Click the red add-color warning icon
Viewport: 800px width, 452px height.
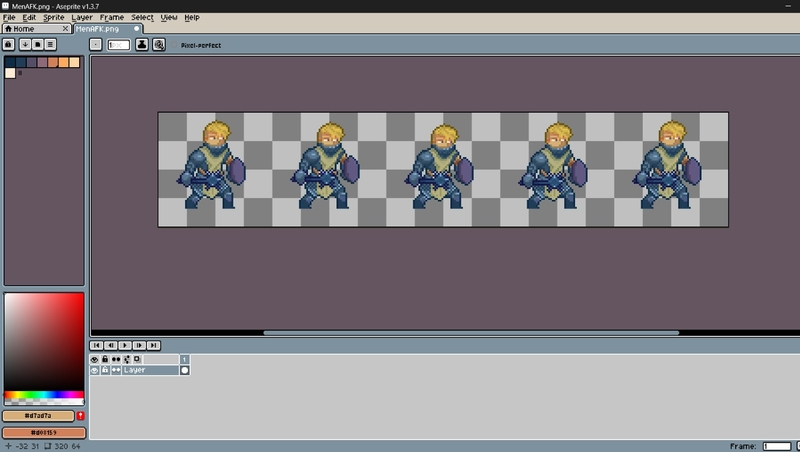(x=80, y=415)
